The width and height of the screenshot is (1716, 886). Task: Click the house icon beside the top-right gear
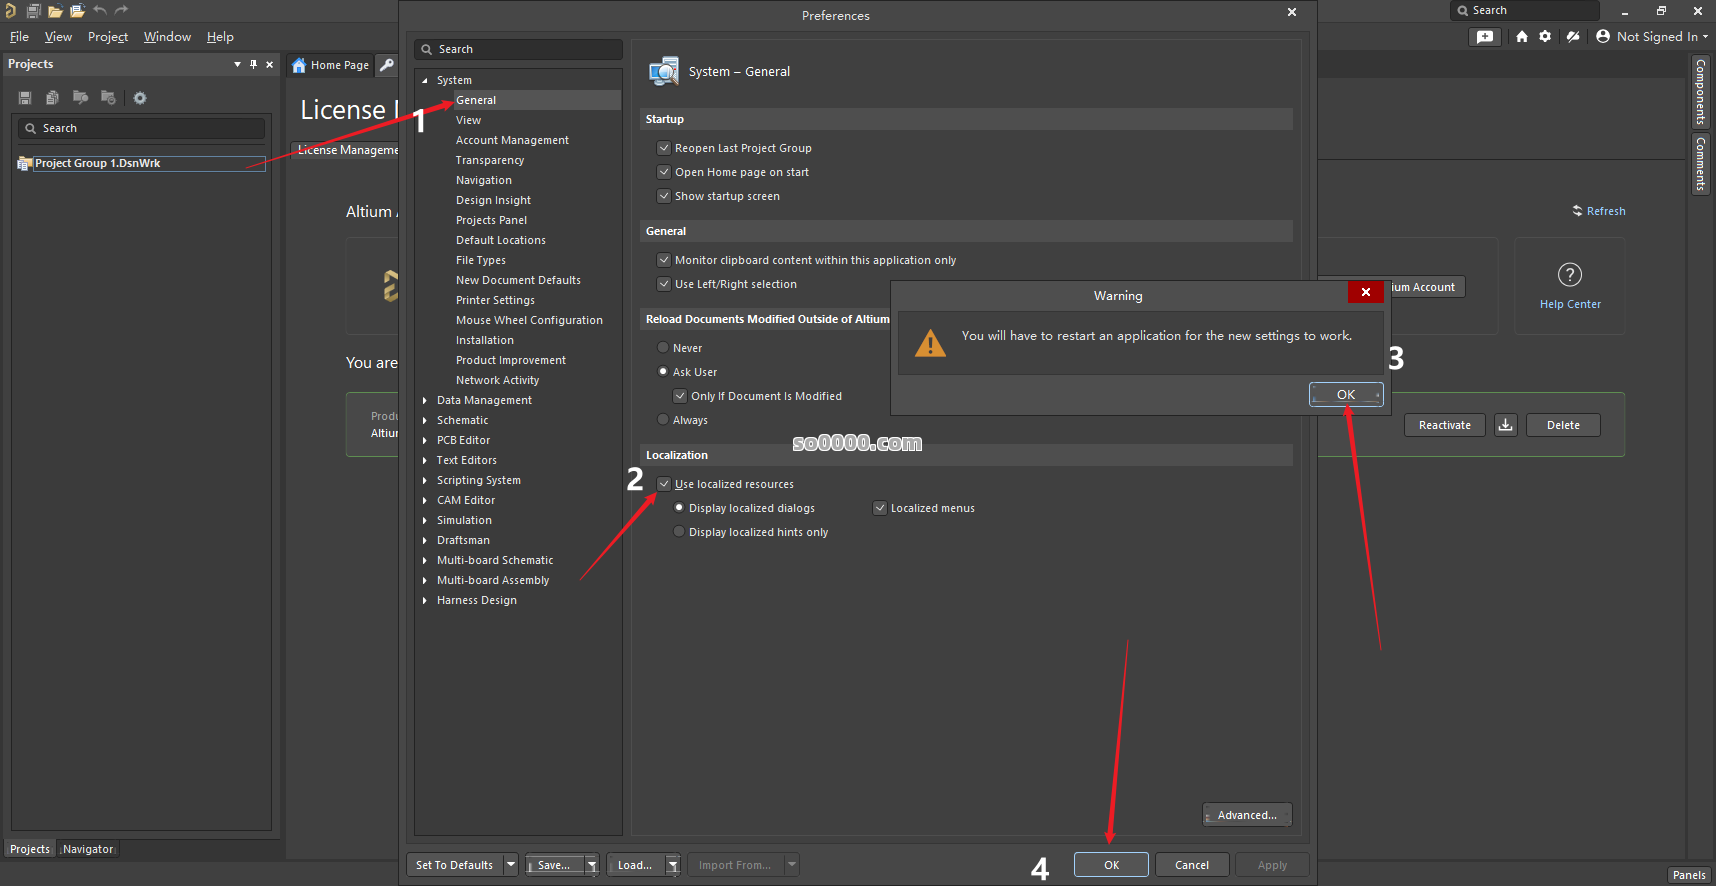click(1521, 37)
